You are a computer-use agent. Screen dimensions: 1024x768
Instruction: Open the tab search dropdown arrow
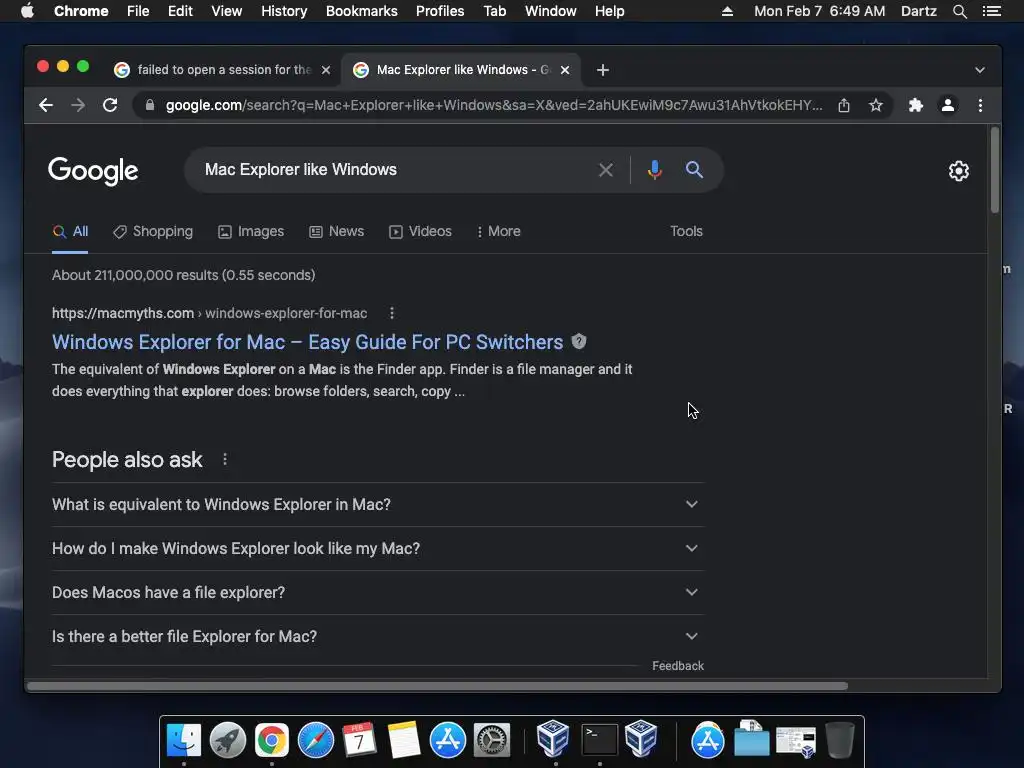[980, 70]
